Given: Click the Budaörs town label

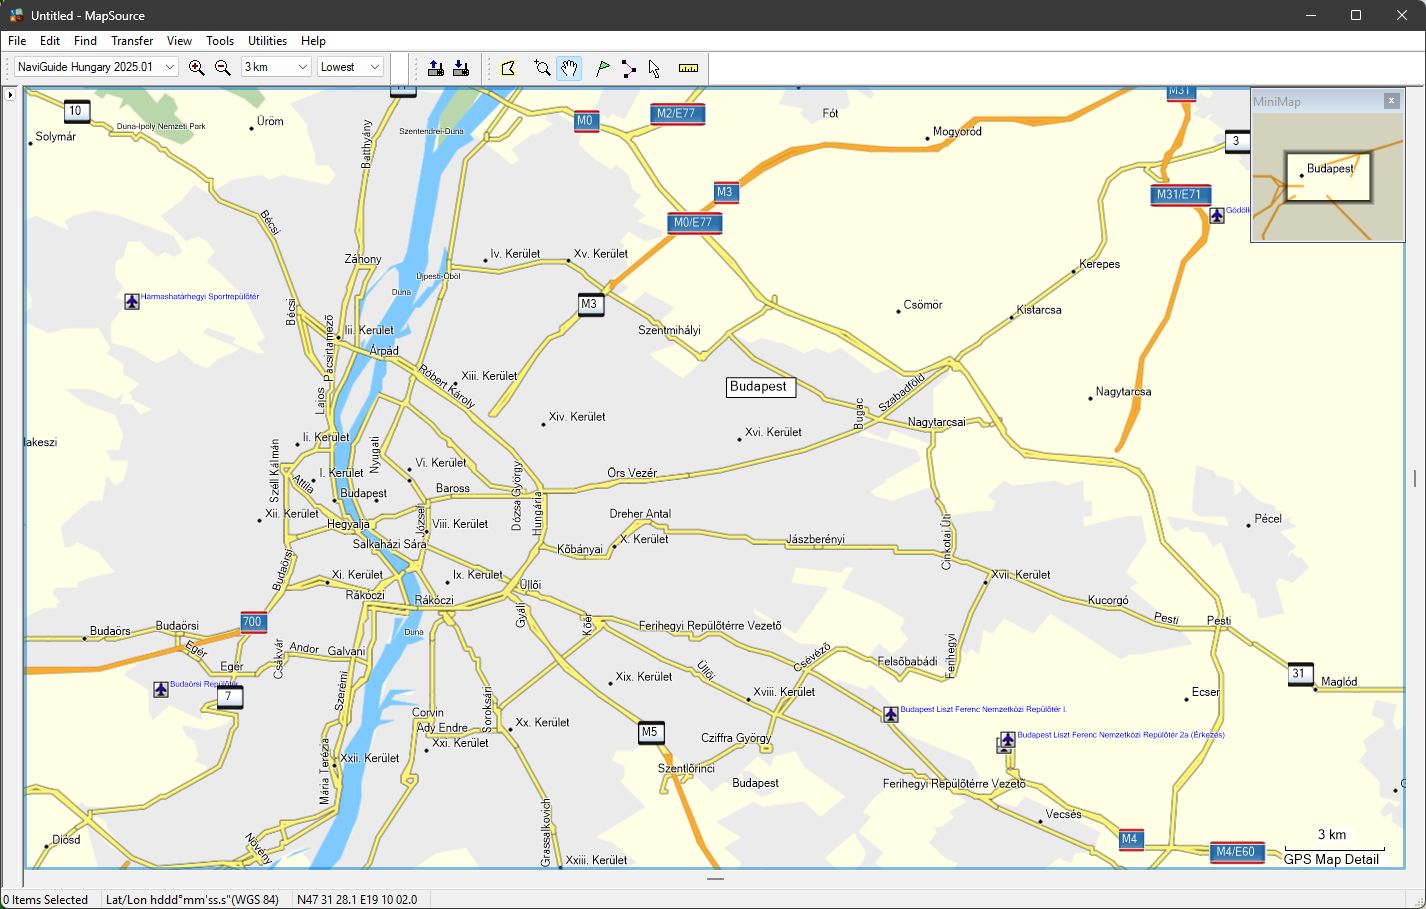Looking at the screenshot, I should click(110, 631).
